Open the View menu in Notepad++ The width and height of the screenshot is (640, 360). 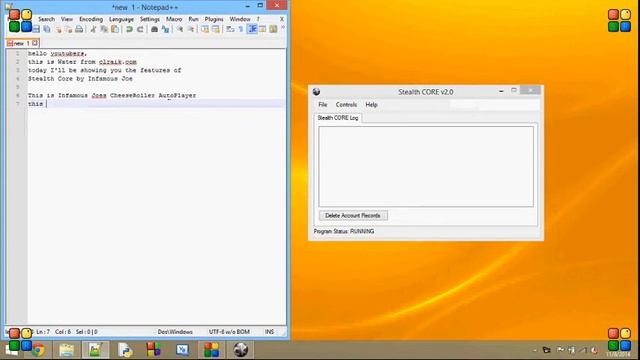[67, 19]
